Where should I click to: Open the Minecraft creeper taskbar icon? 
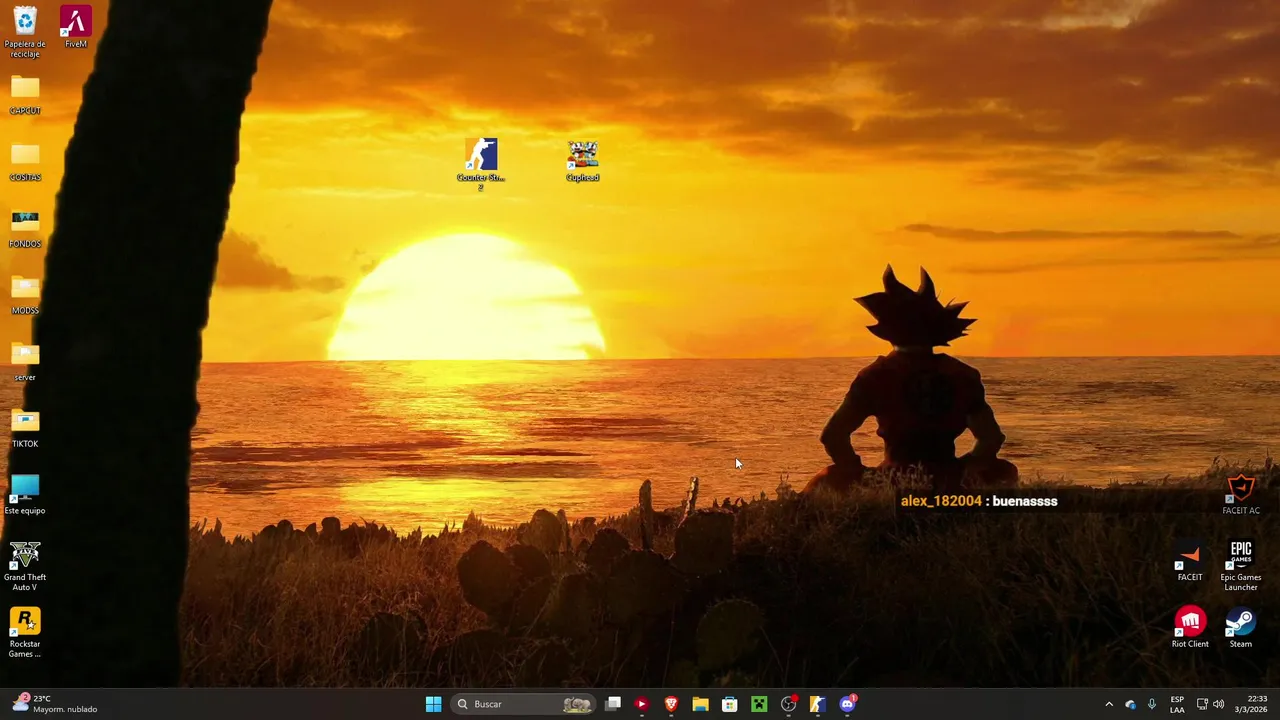pos(759,704)
